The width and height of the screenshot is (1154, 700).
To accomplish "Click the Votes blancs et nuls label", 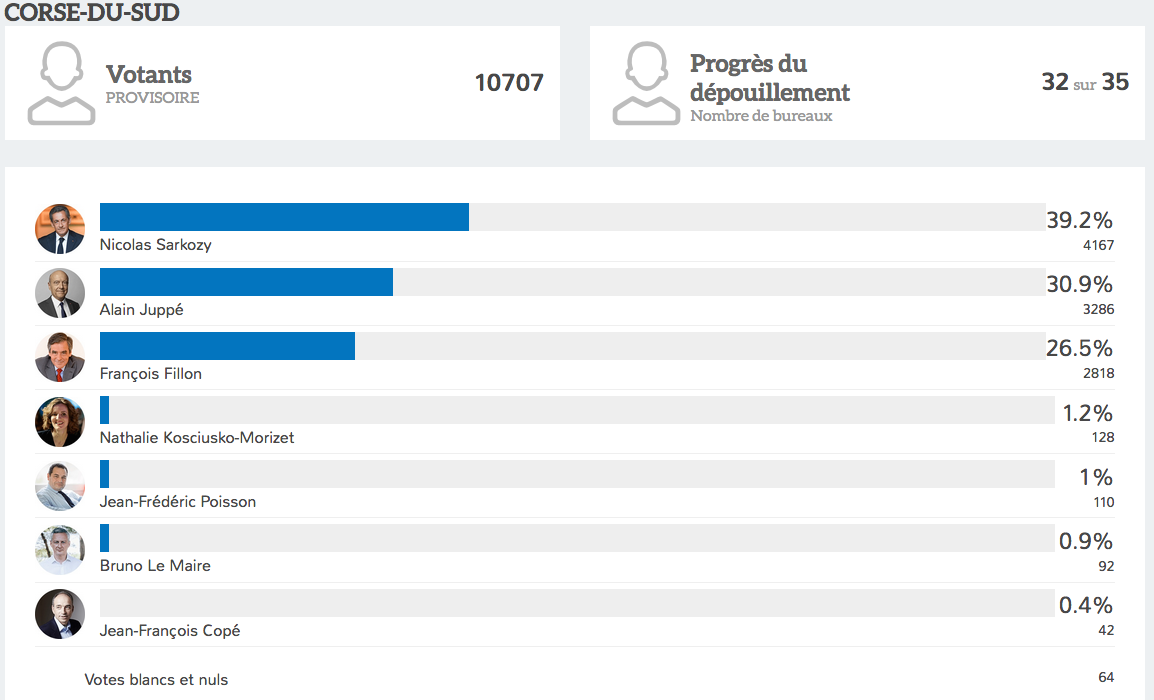I will pyautogui.click(x=156, y=680).
